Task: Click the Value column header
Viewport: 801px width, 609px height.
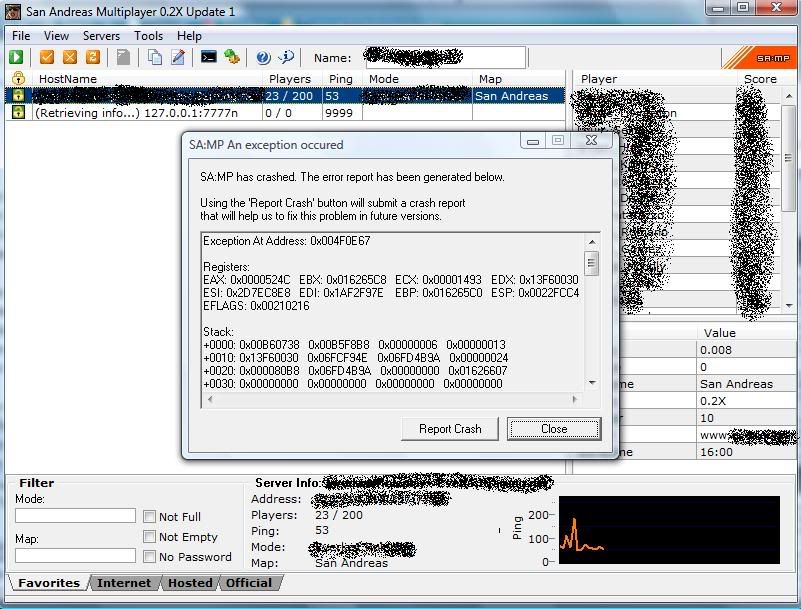Action: coord(746,333)
